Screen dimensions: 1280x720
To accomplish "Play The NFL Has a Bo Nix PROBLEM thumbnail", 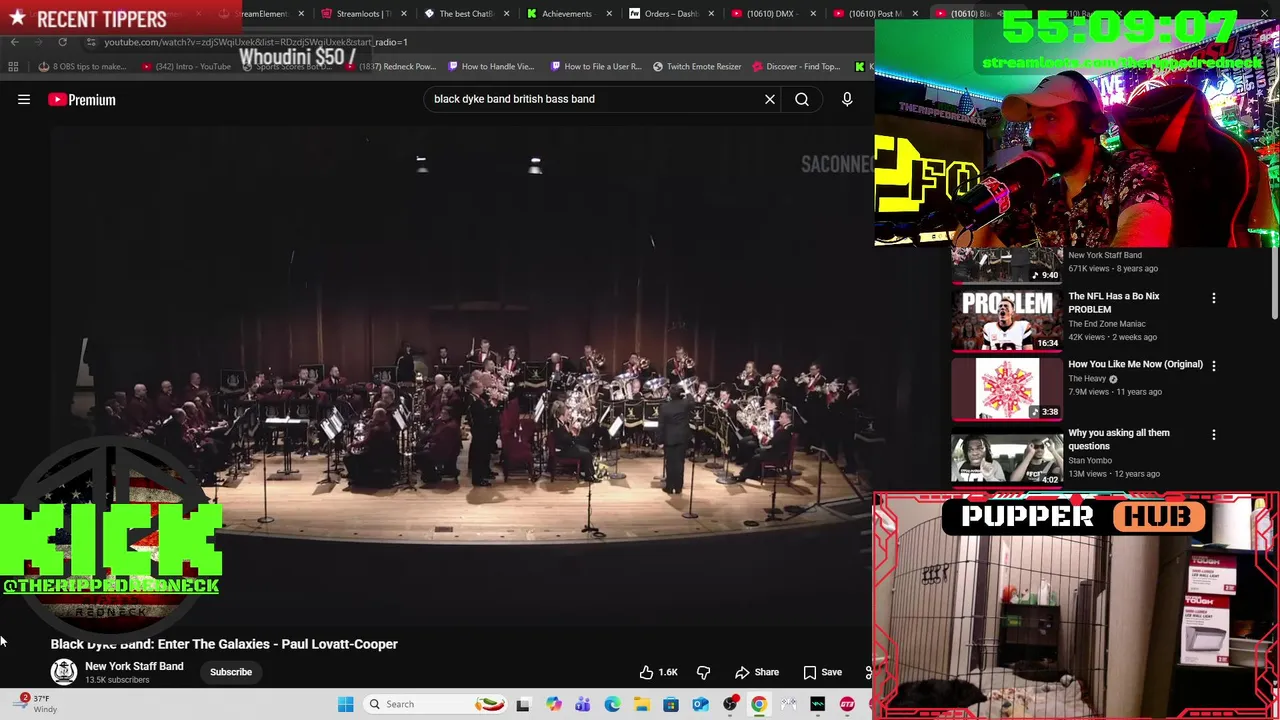I will click(1006, 320).
